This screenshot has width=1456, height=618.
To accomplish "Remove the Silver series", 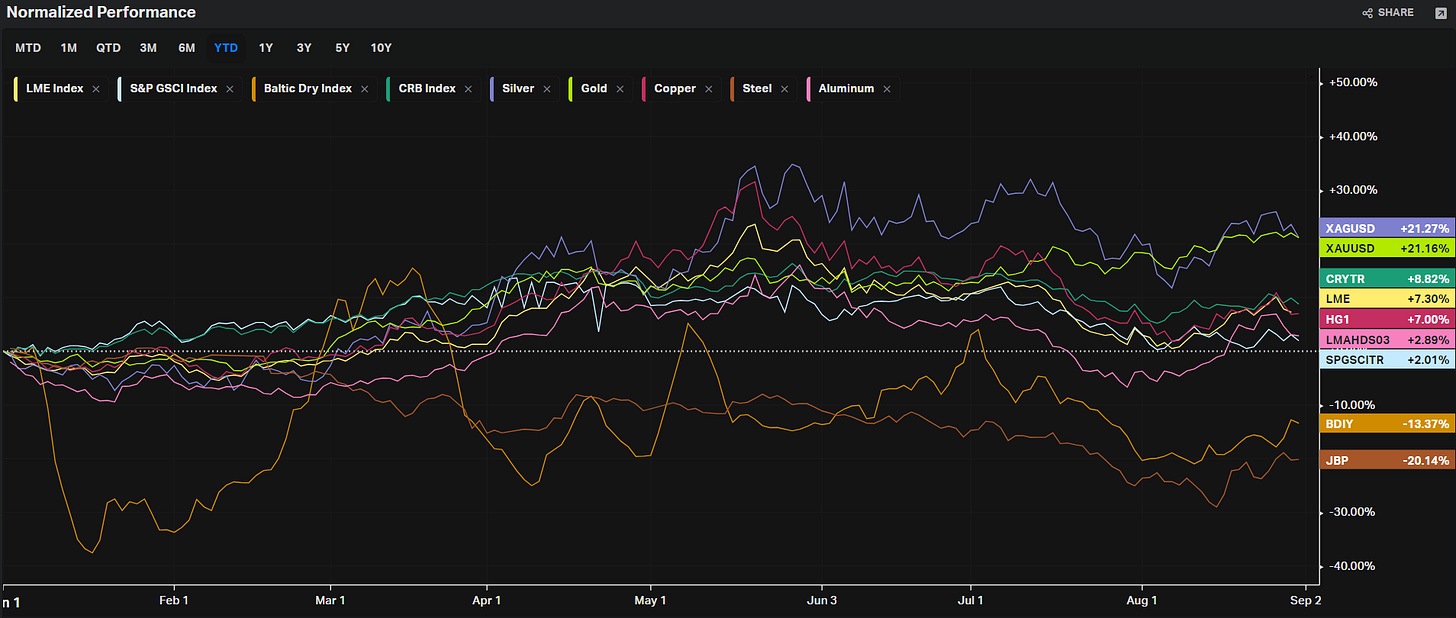I will (x=546, y=89).
